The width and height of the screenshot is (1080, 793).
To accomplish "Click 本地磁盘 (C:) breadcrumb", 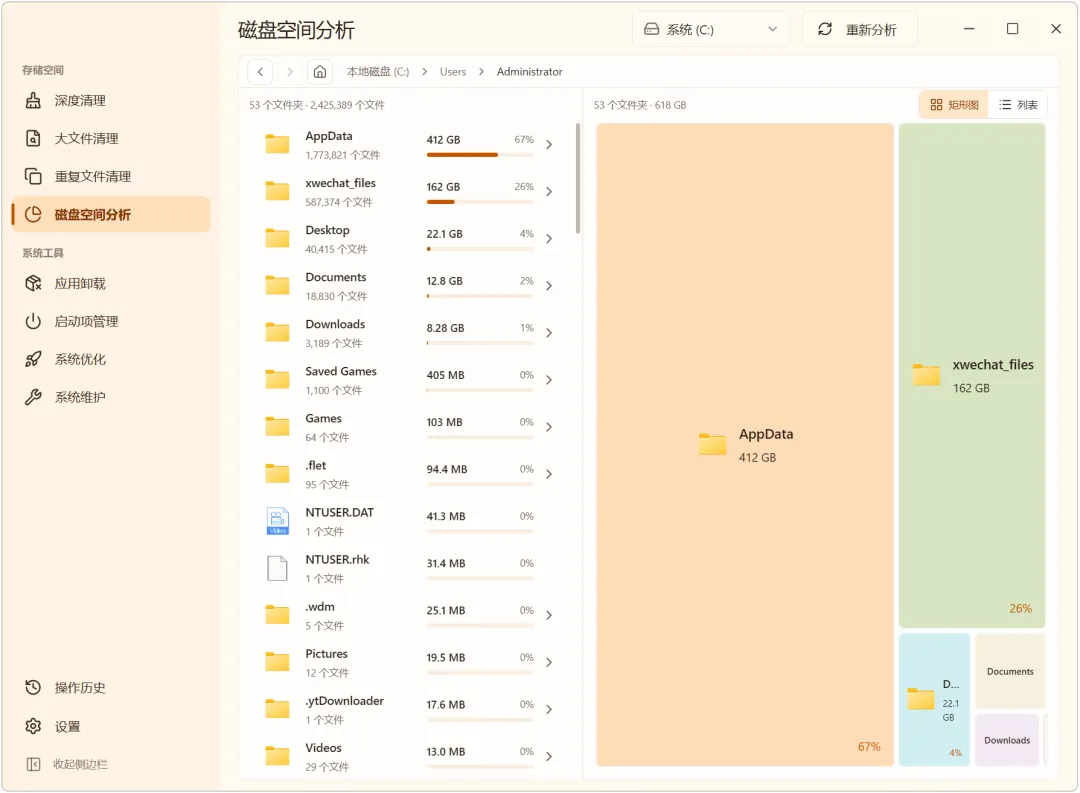I will point(377,72).
